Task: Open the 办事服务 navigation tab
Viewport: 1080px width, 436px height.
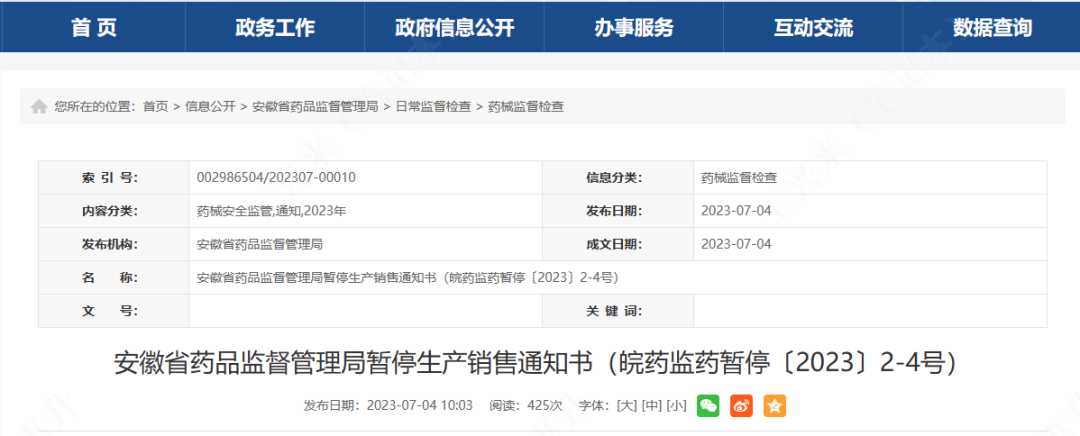Action: coord(634,27)
